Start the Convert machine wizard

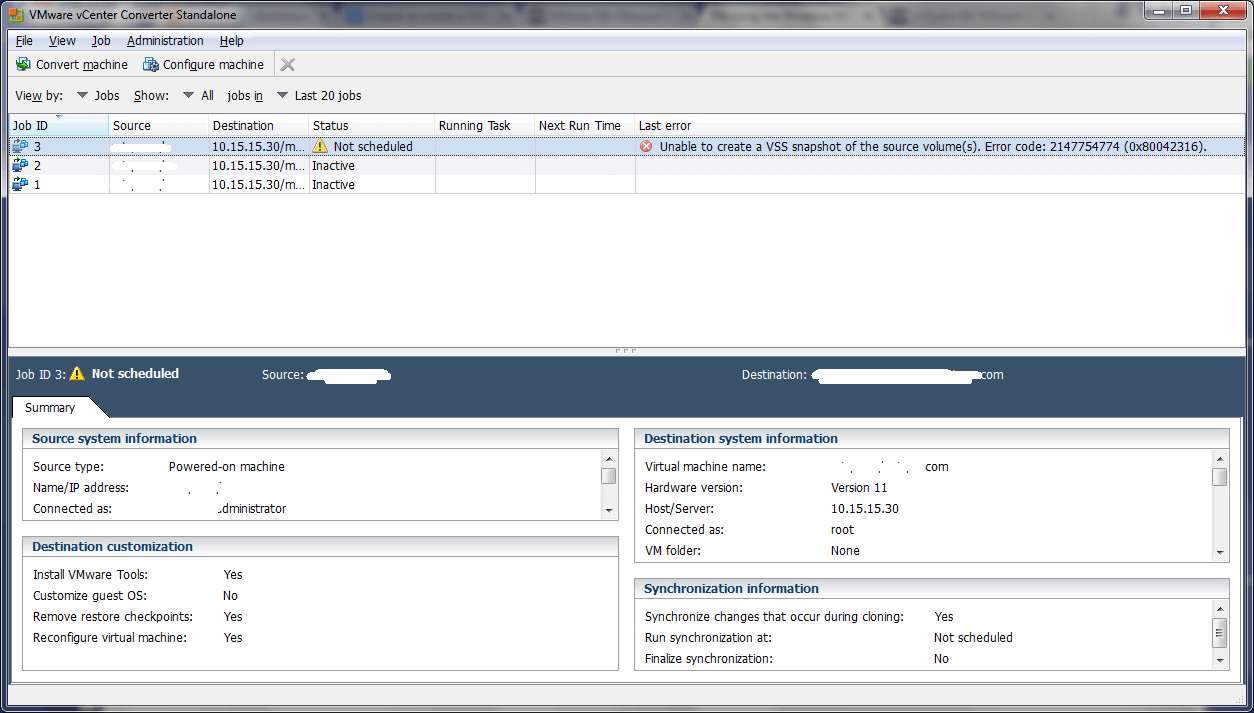pyautogui.click(x=72, y=65)
